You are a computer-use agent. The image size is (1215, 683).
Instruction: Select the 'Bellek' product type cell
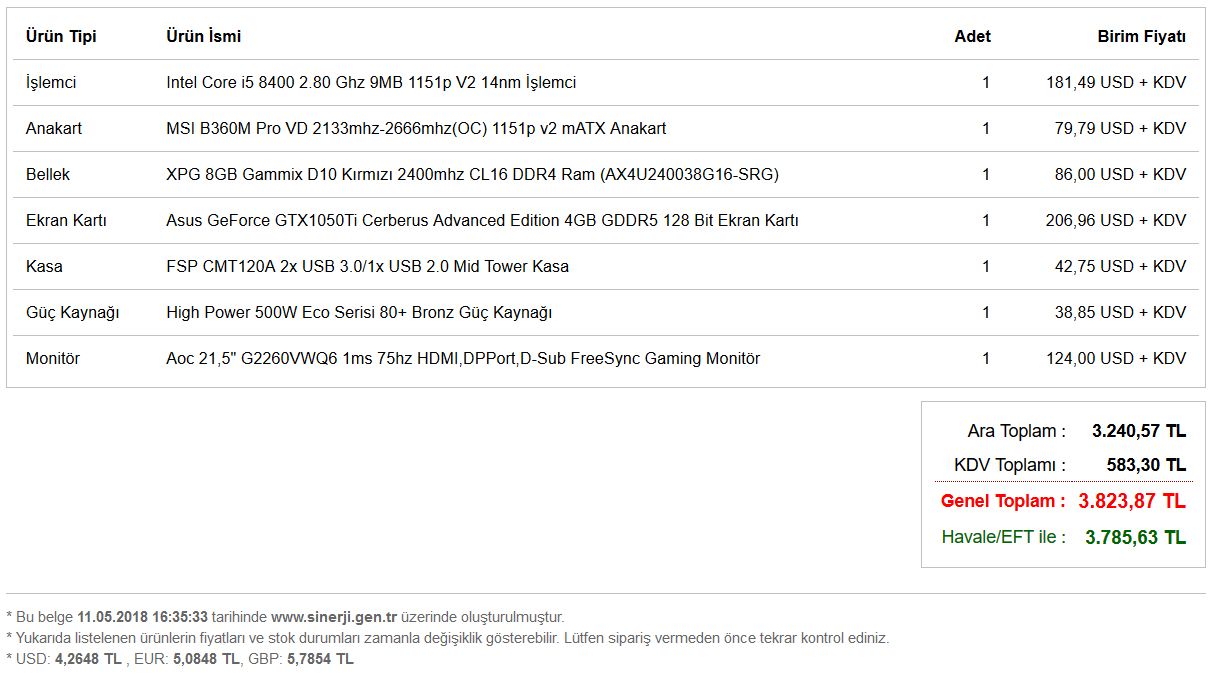[48, 174]
